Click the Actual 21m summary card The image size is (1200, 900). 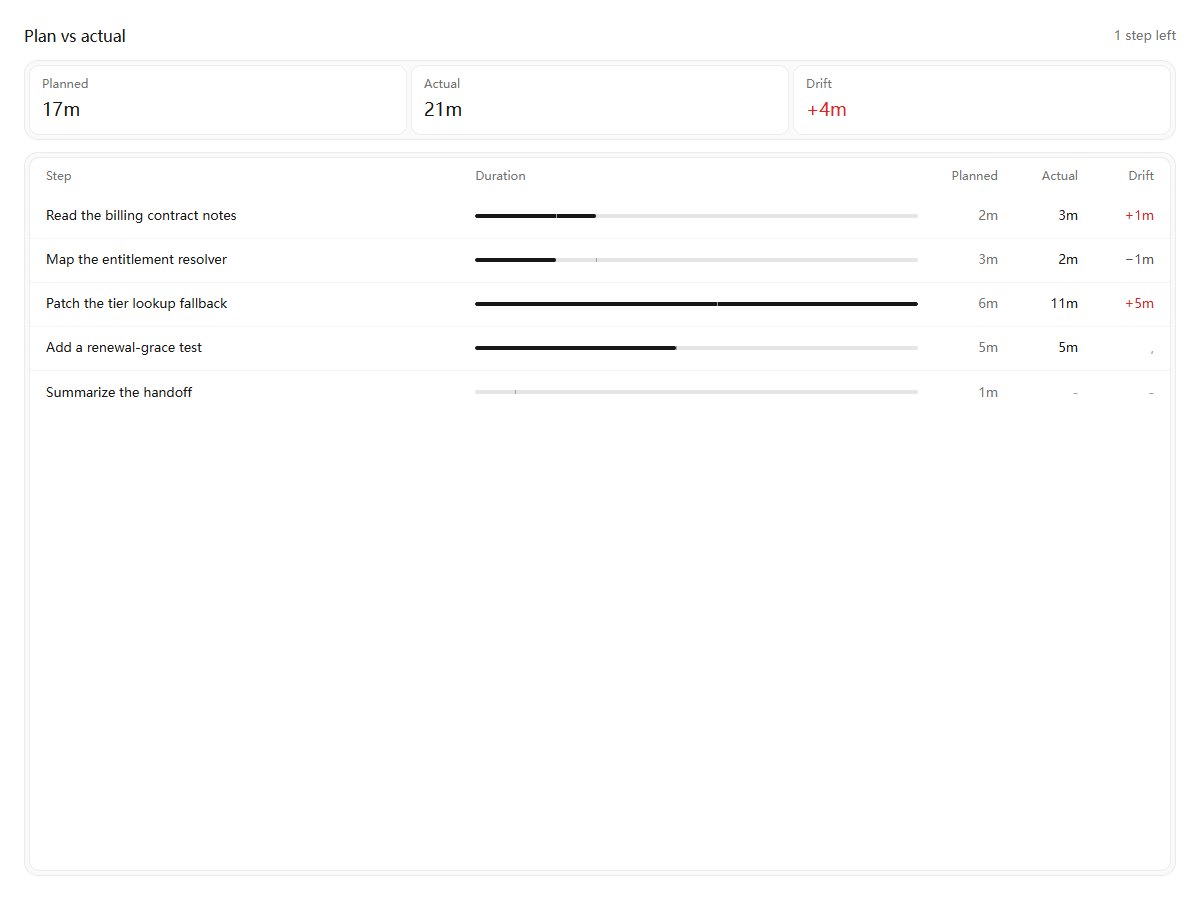(x=600, y=100)
